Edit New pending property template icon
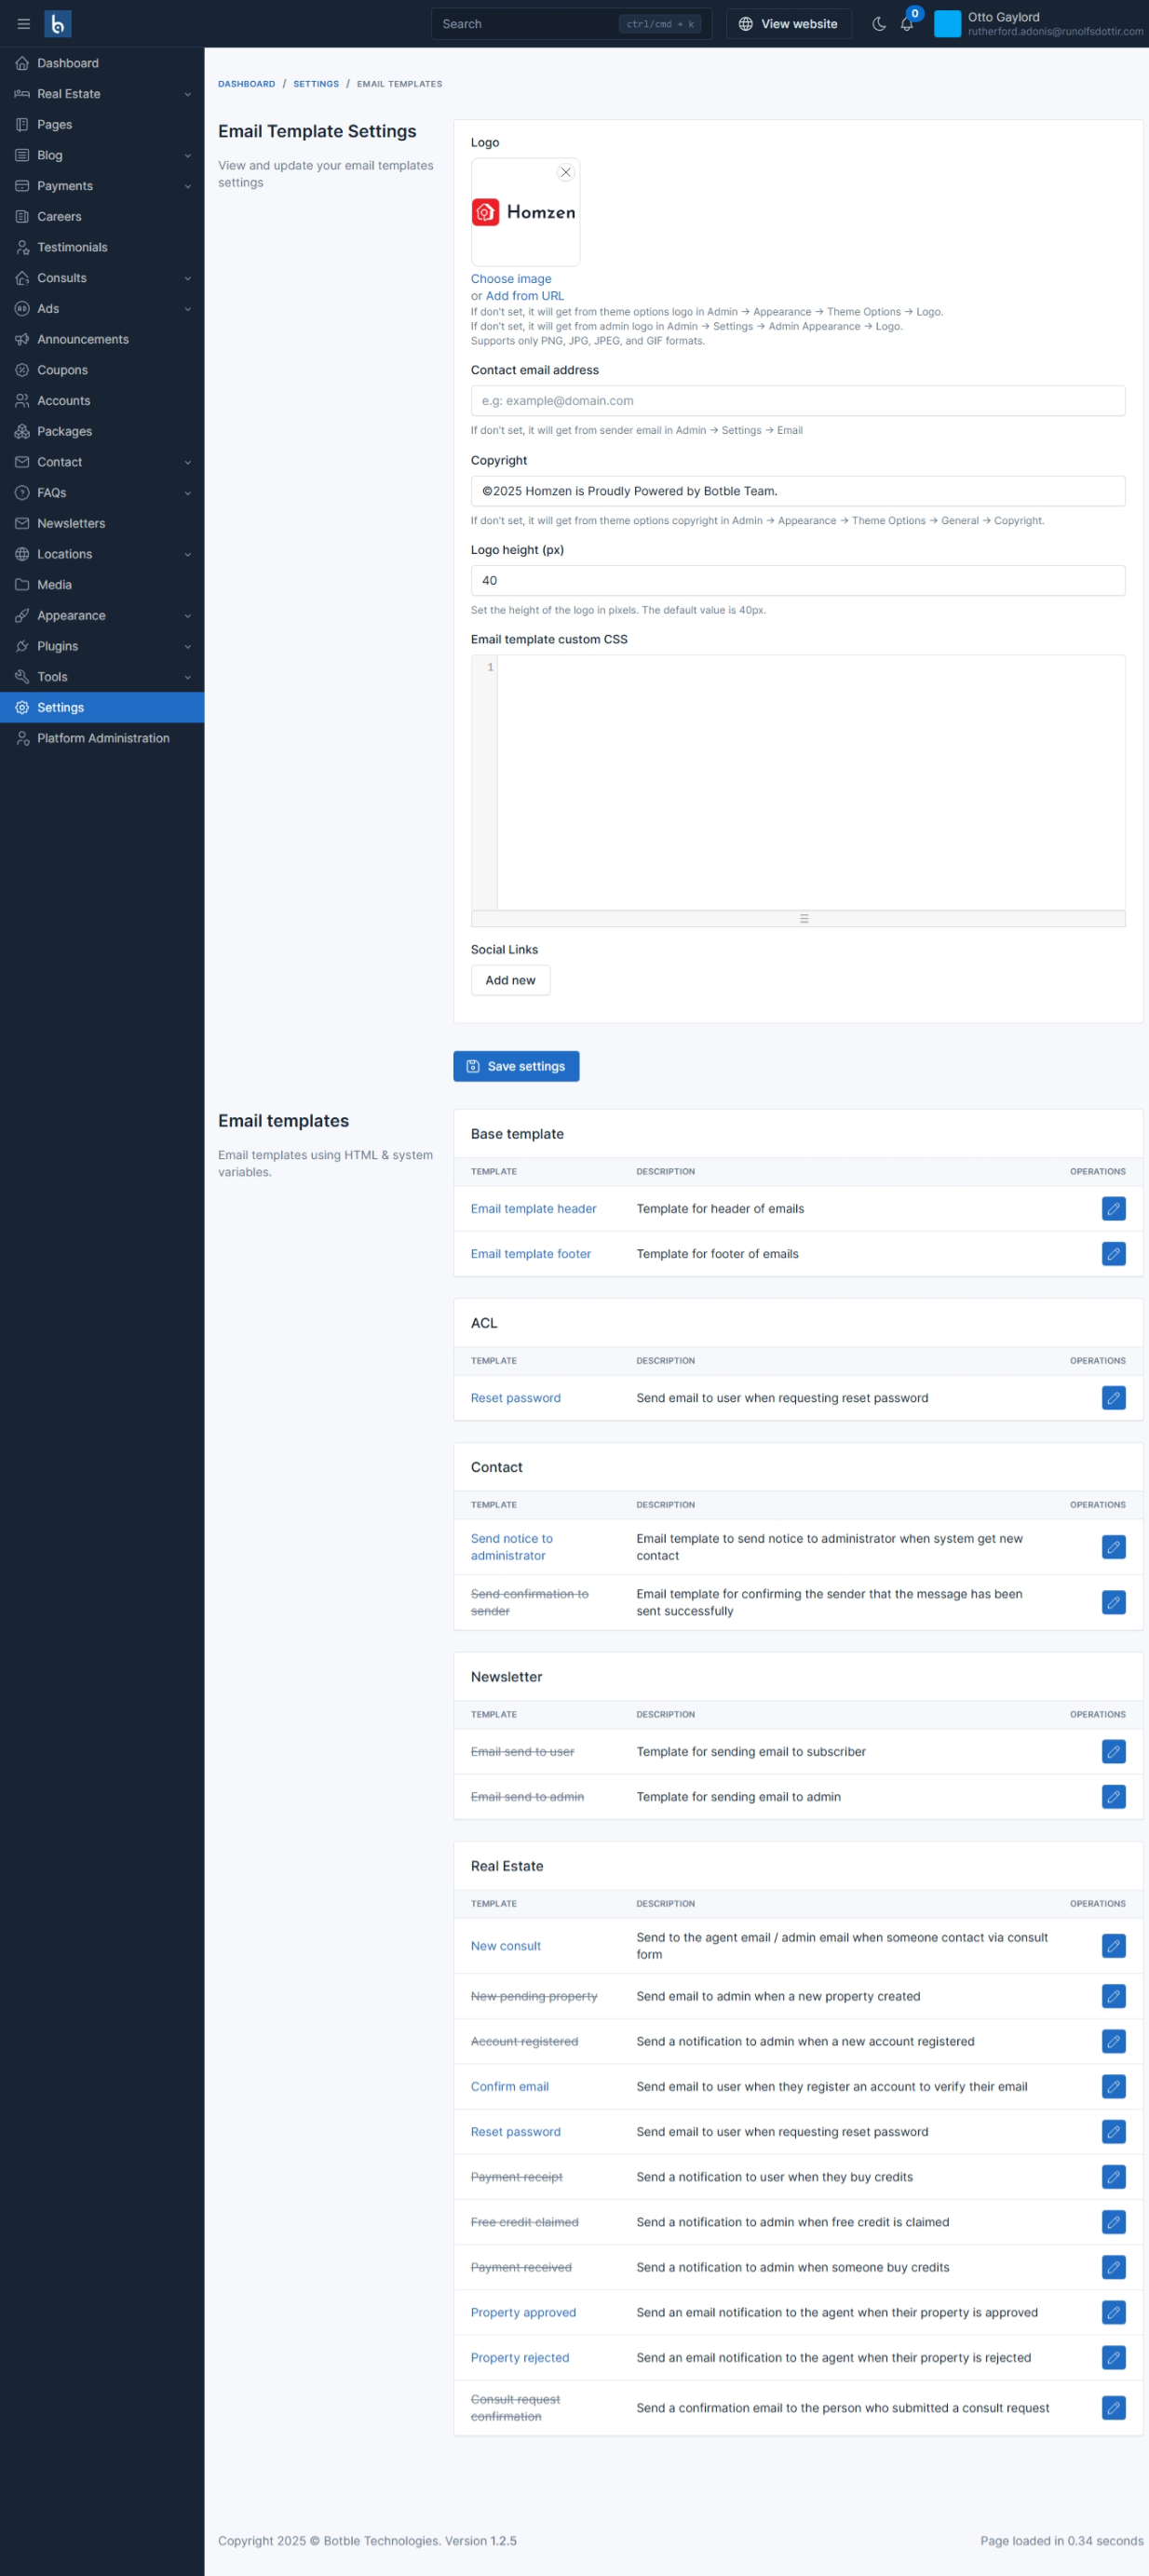The width and height of the screenshot is (1149, 2576). point(1113,1994)
